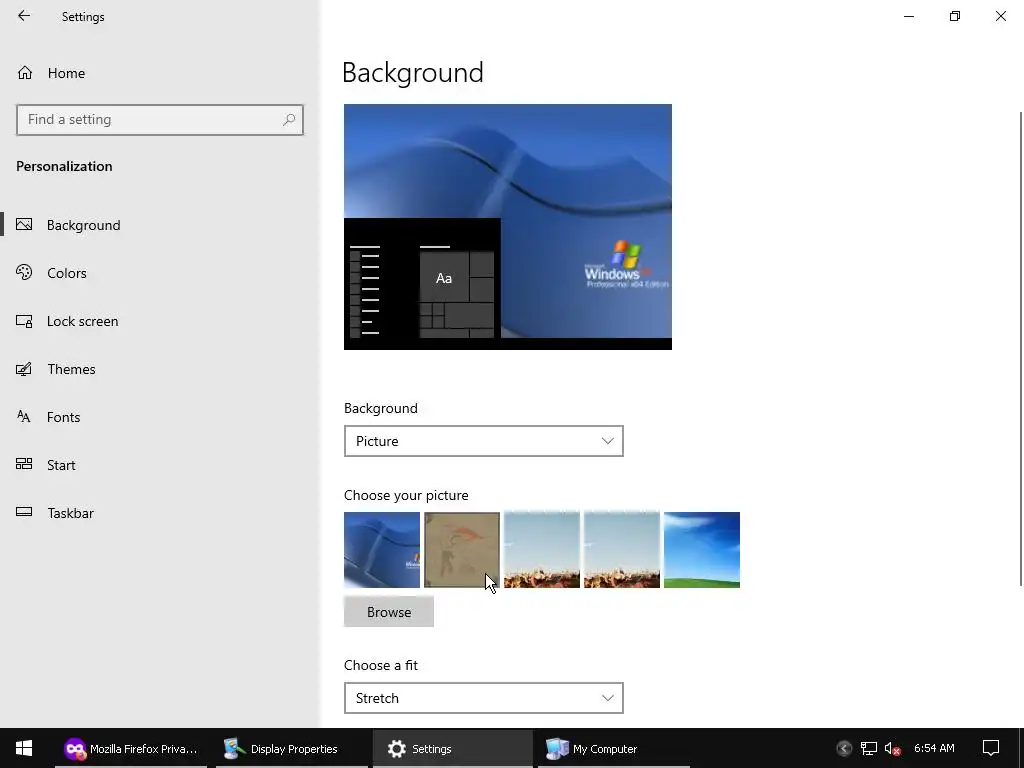Screen dimensions: 1024x768
Task: Open the Taskbar personalization page
Action: [71, 513]
